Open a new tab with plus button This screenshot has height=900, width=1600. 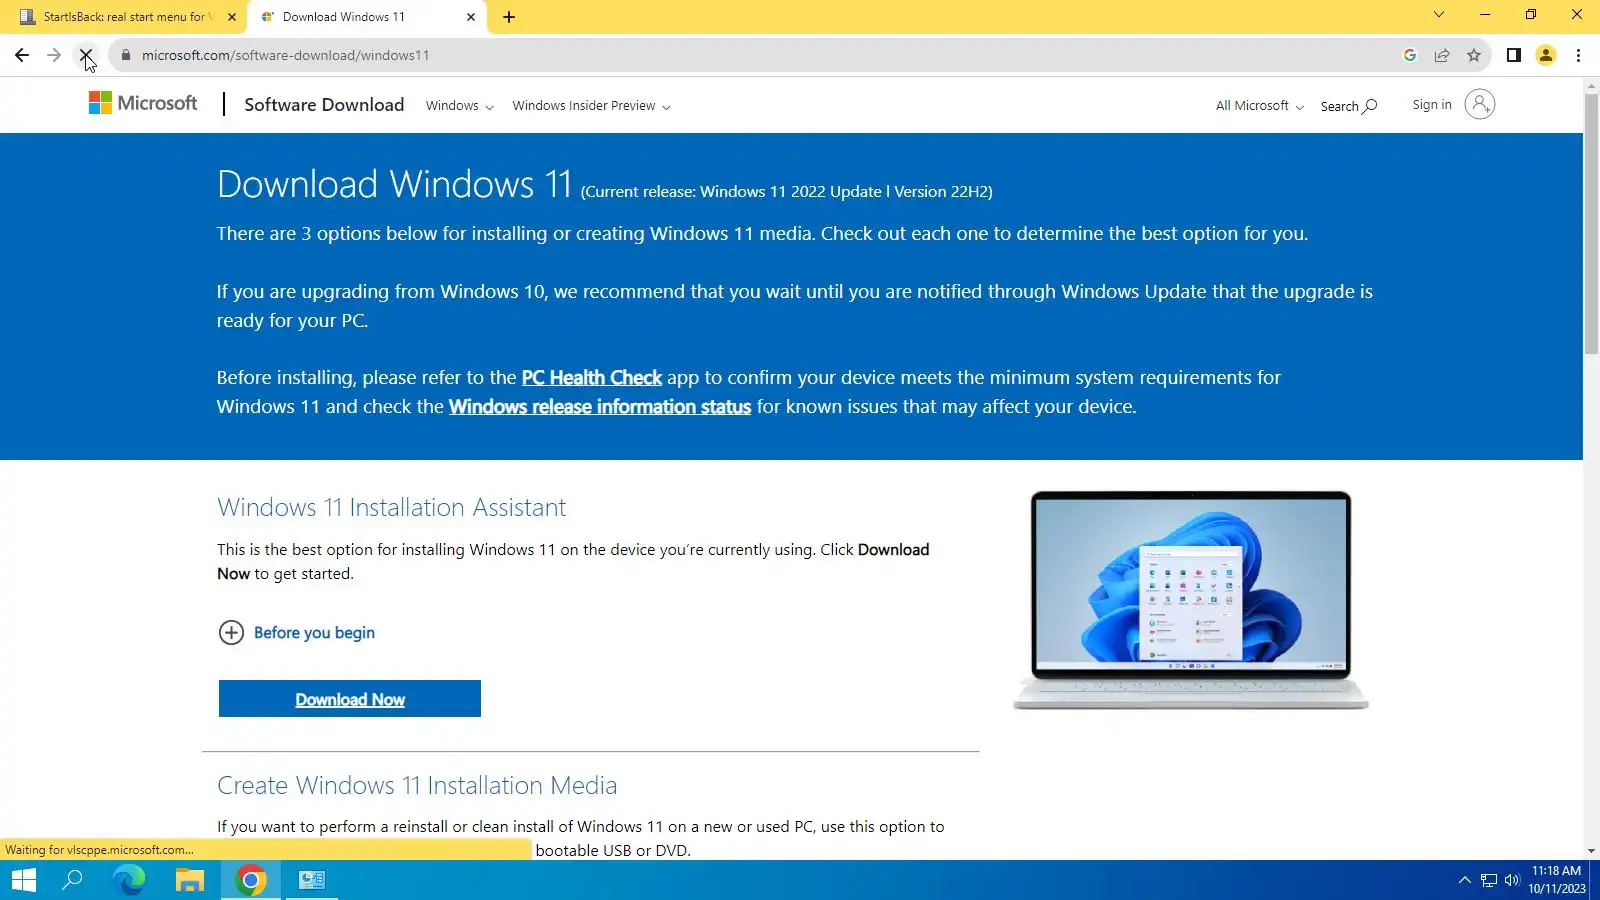coord(509,17)
